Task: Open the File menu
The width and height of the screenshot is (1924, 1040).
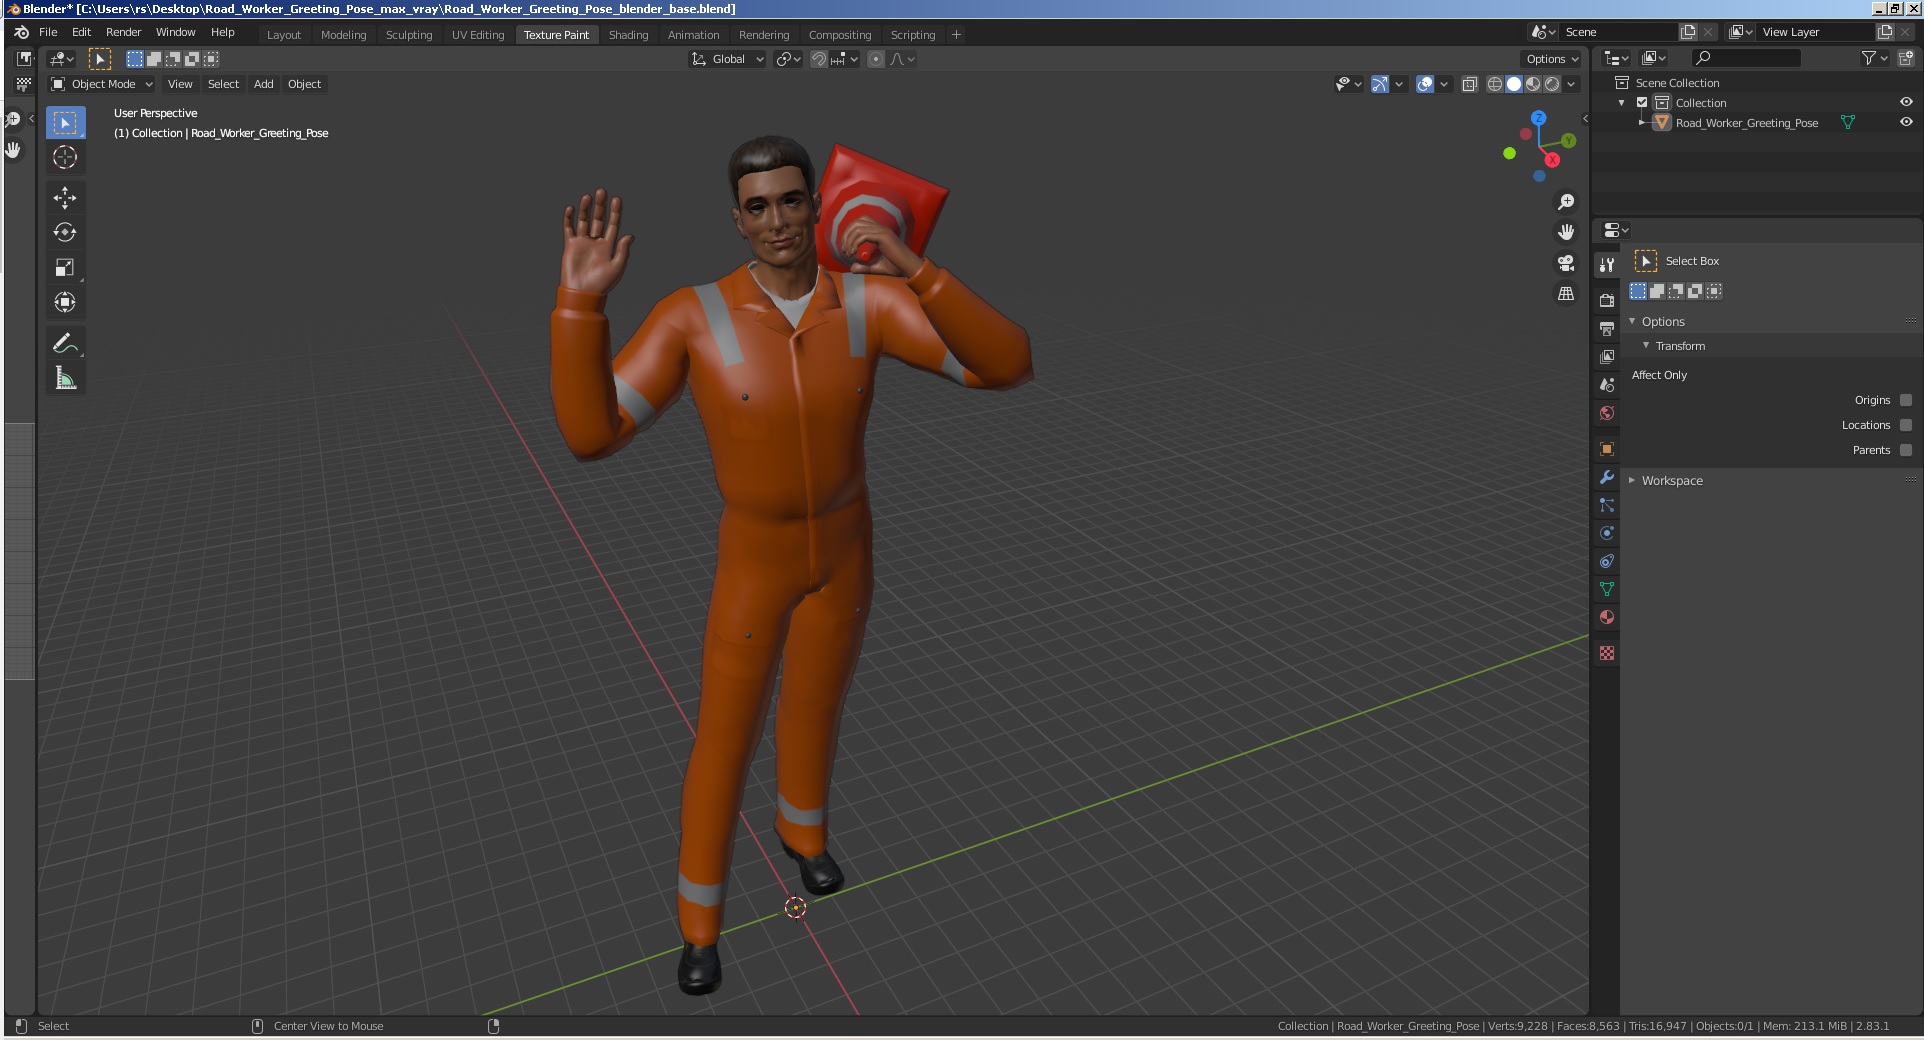Action: coord(48,32)
